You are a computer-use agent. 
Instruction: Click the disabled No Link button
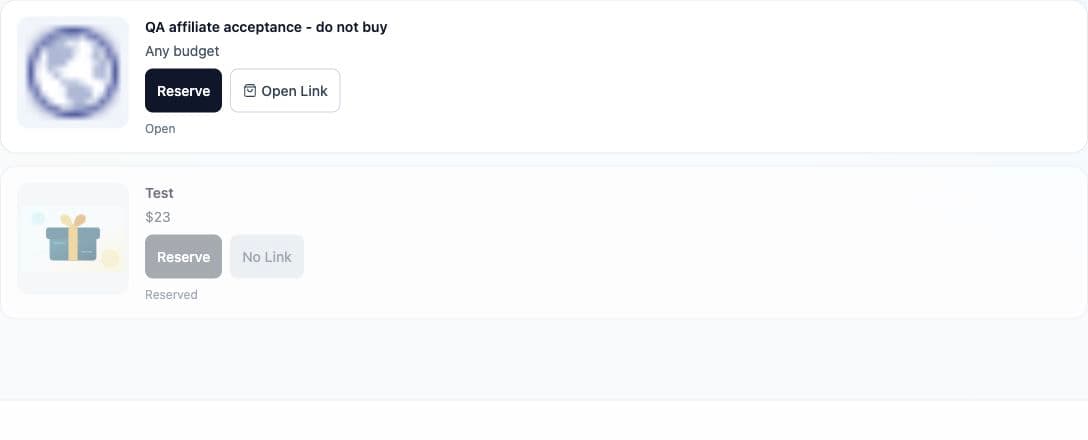pos(267,257)
